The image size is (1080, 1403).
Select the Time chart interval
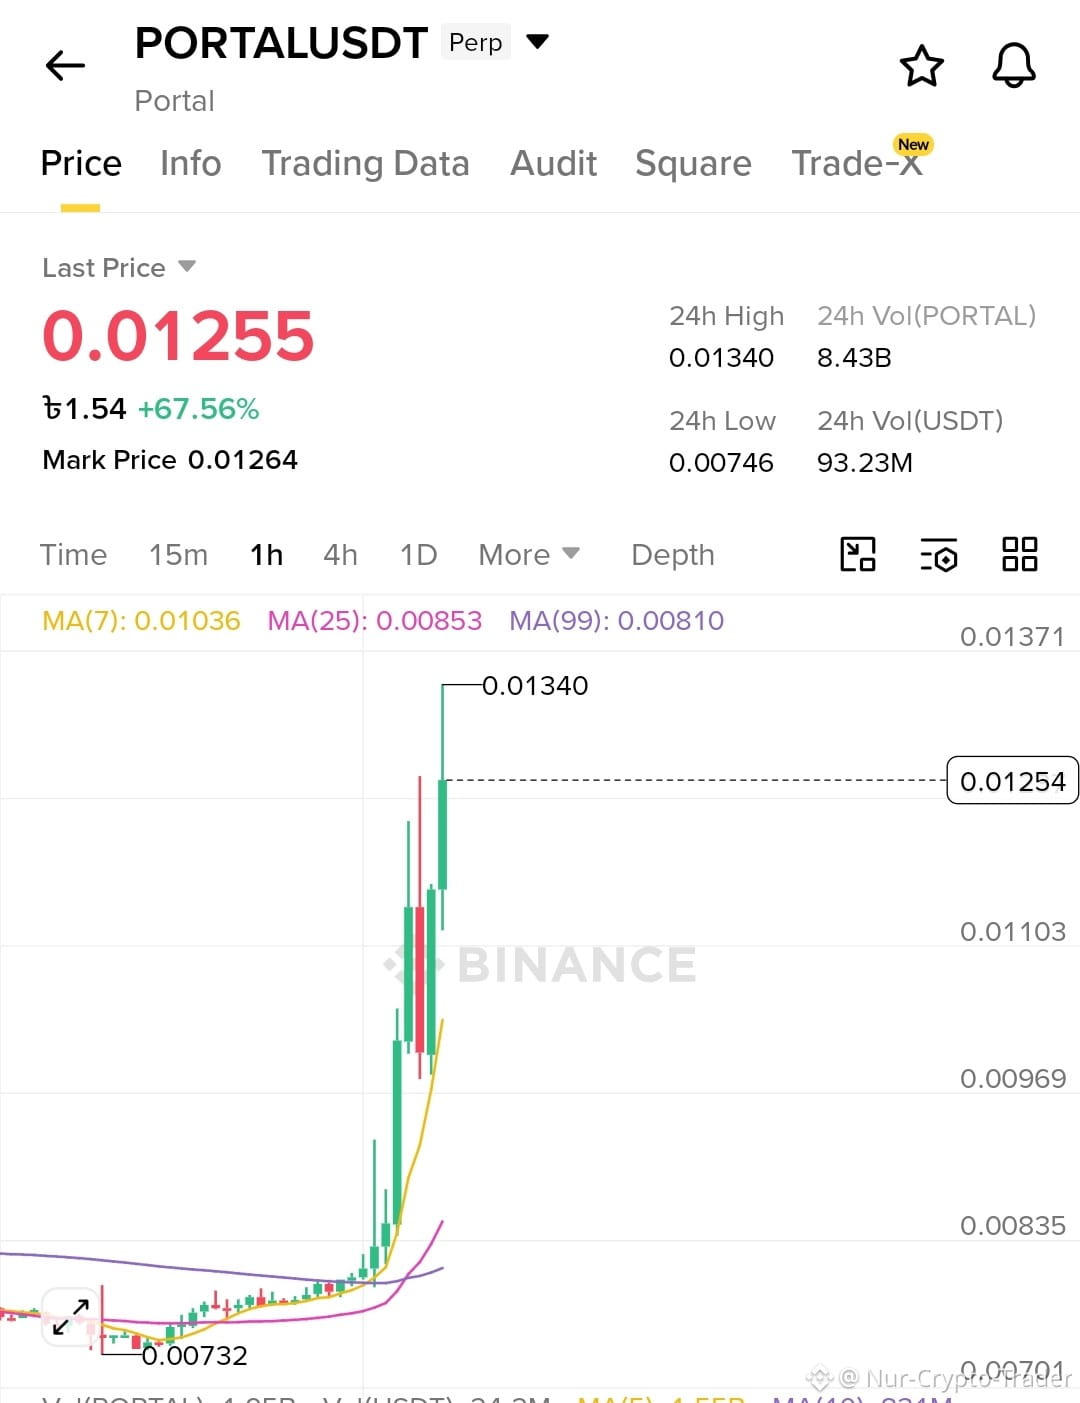tap(73, 555)
